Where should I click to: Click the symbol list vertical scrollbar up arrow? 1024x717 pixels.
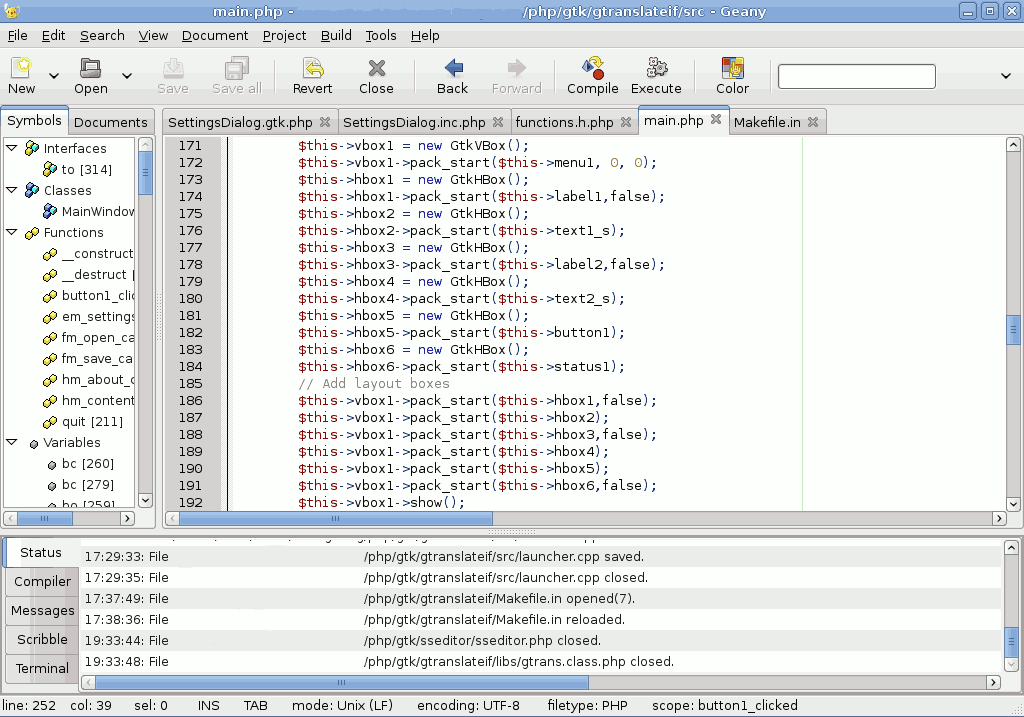click(146, 144)
